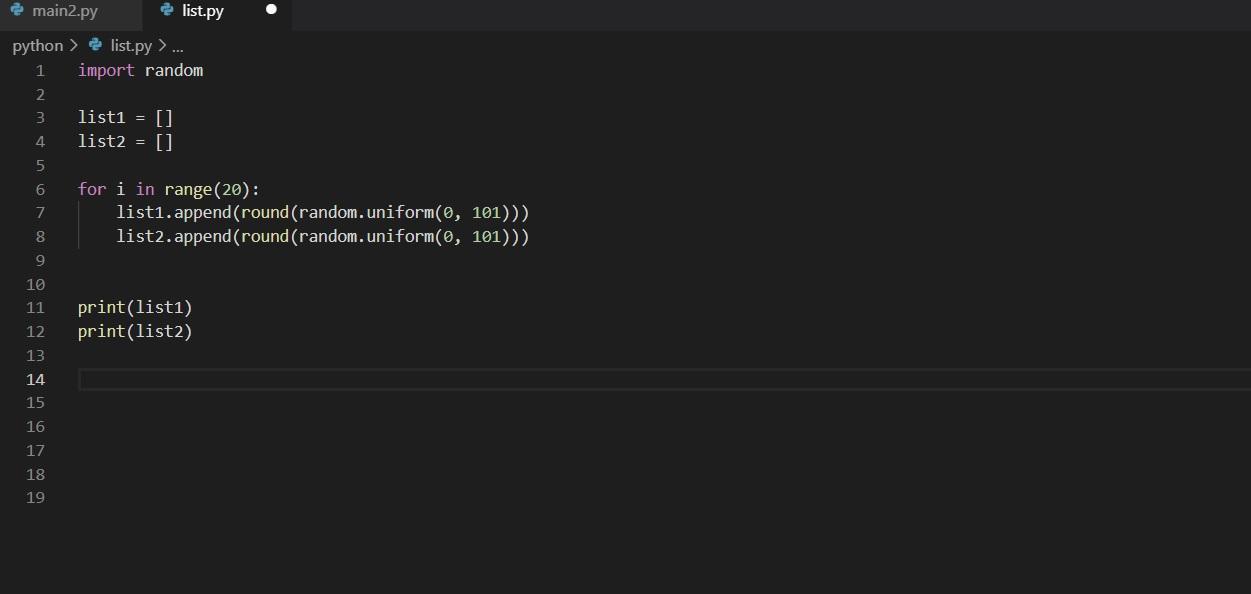The width and height of the screenshot is (1251, 594).
Task: Click the Python icon on list.py tab
Action: click(x=167, y=10)
